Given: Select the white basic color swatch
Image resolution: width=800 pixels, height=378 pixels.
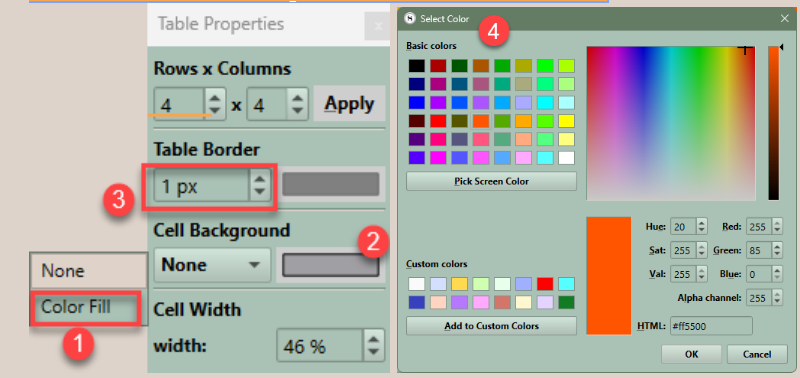Looking at the screenshot, I should point(566,158).
